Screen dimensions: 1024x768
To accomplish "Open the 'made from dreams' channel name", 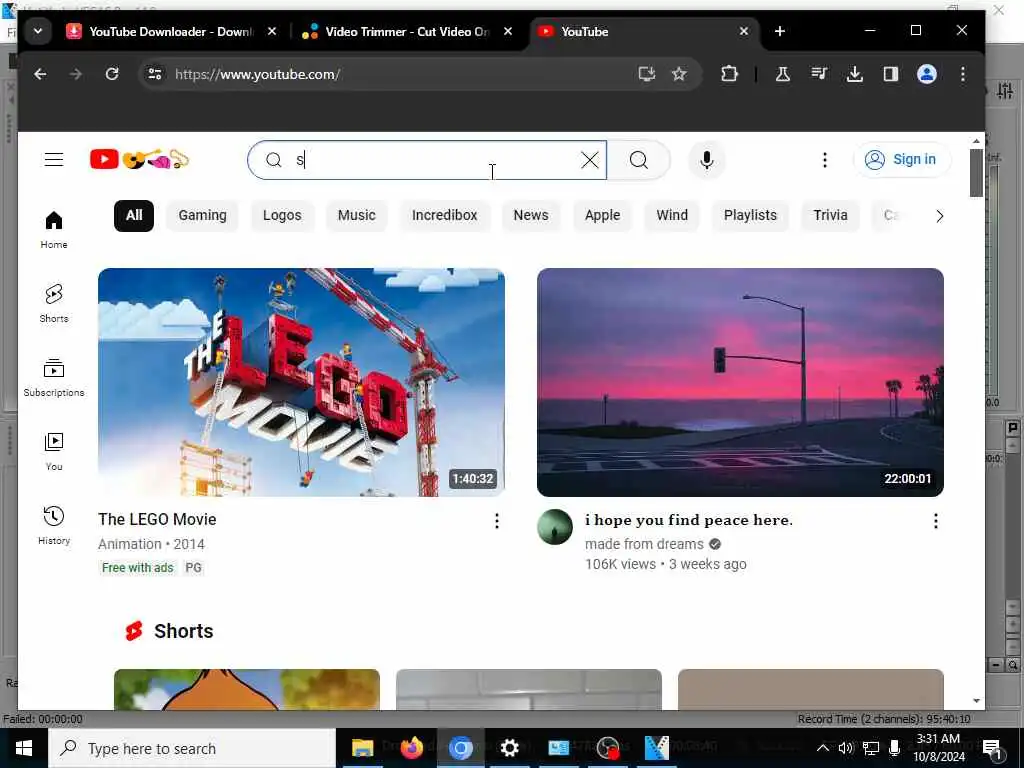I will click(x=645, y=544).
